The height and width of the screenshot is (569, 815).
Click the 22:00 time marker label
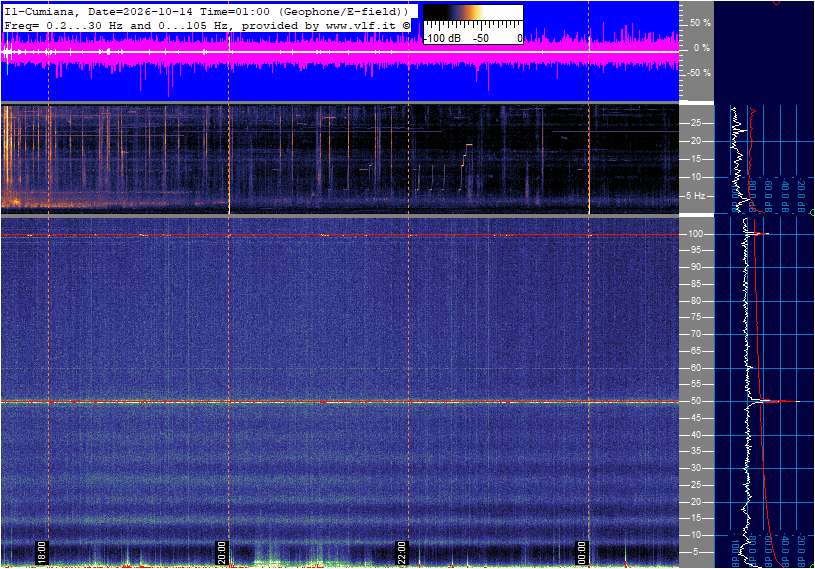point(401,553)
